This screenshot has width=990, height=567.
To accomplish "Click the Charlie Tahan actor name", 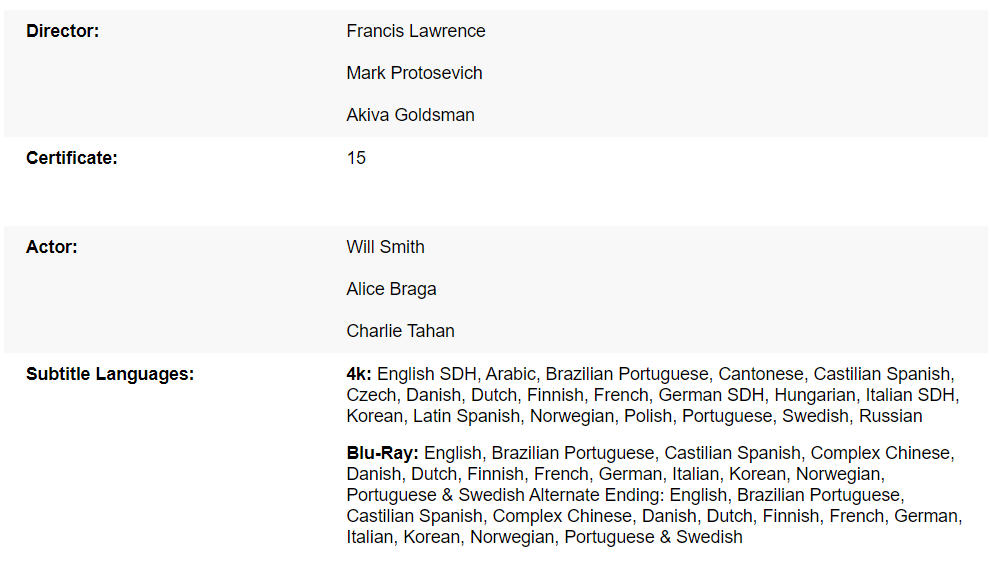I will (400, 331).
